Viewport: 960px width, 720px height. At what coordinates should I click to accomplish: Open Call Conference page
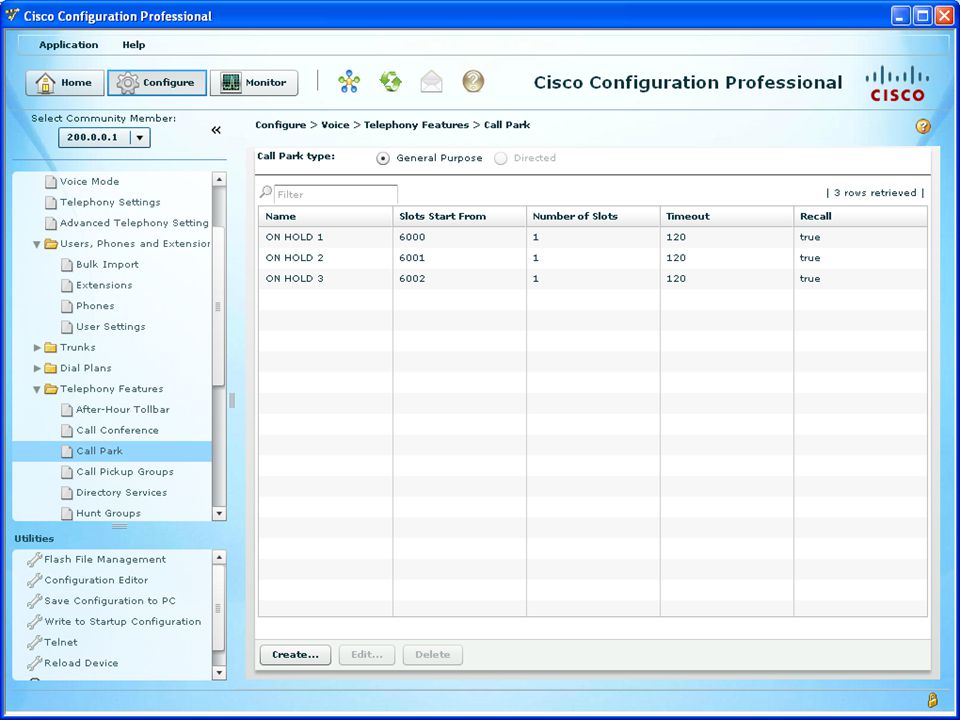(x=117, y=430)
